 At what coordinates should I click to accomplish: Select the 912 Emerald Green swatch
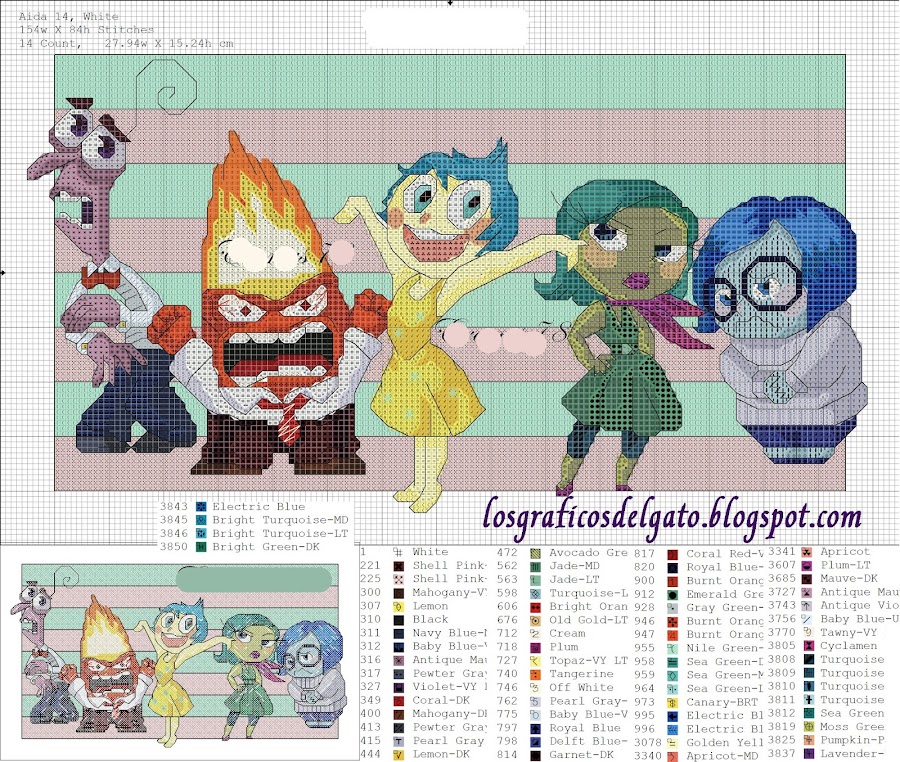pyautogui.click(x=672, y=594)
